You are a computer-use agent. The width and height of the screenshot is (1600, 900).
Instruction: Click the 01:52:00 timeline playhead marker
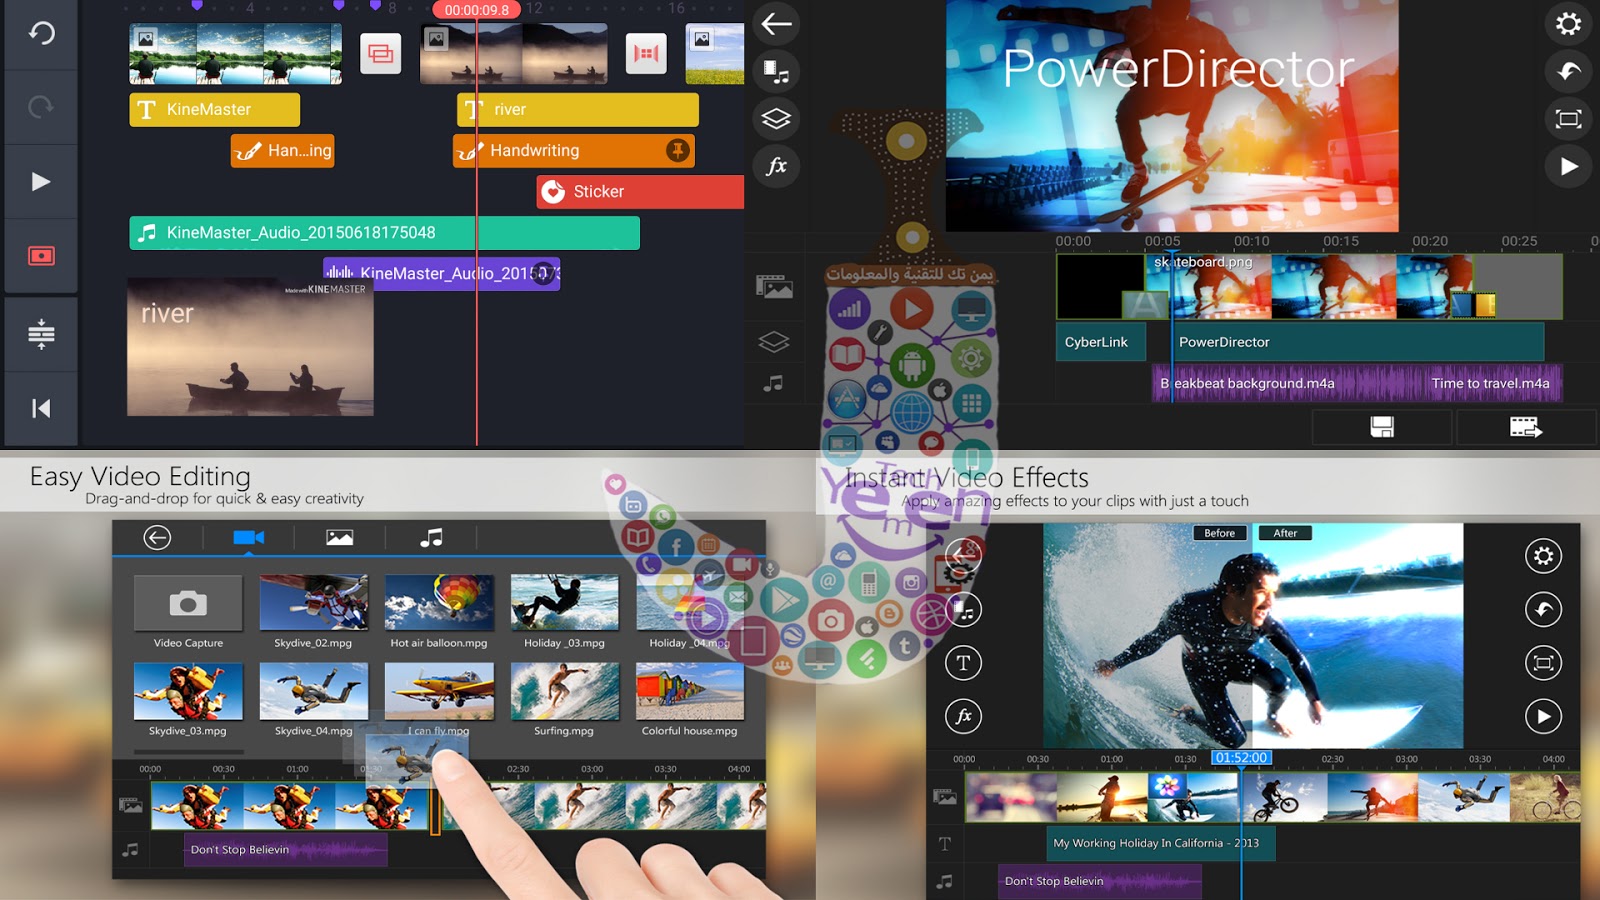(1241, 758)
